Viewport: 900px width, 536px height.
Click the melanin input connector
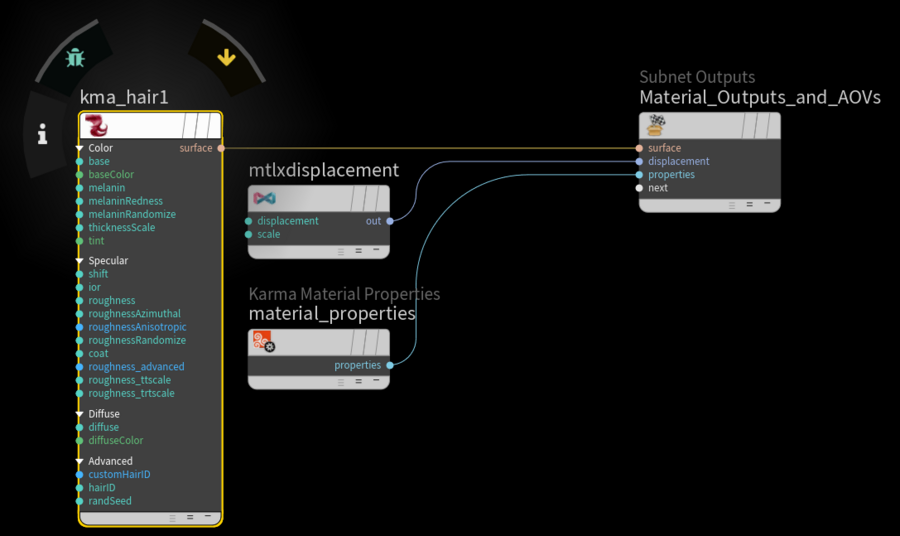pyautogui.click(x=80, y=188)
